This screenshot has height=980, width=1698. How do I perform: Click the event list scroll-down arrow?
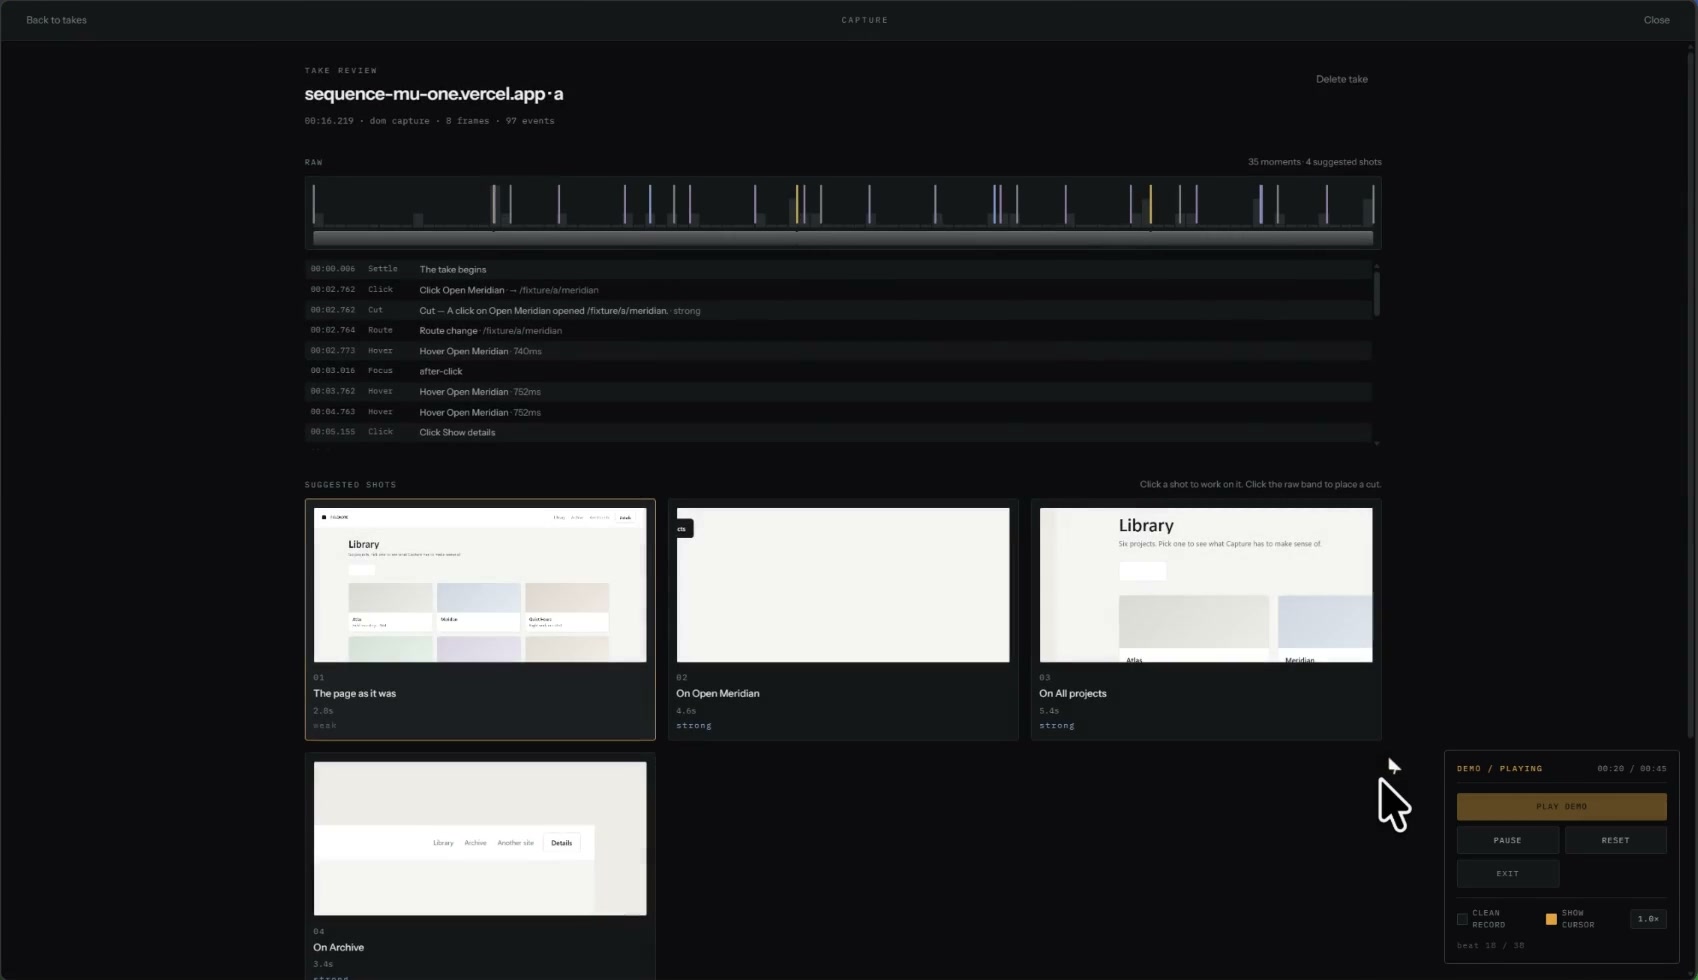pos(1377,443)
